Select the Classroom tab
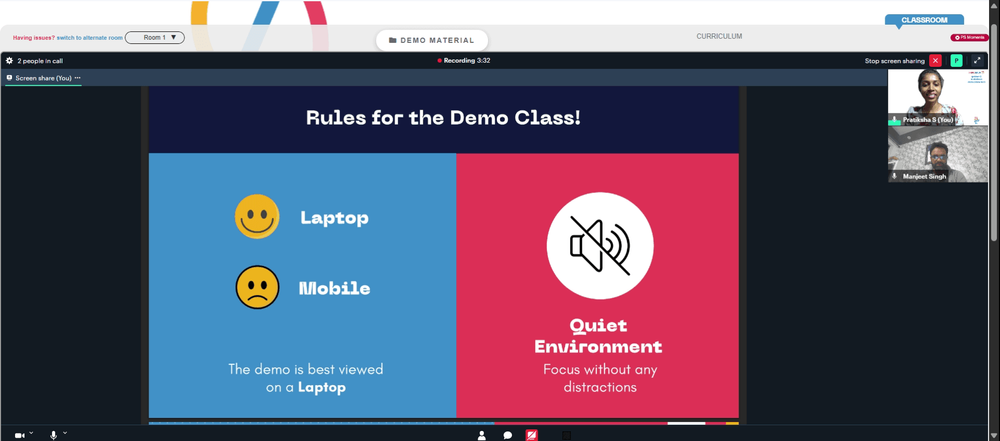Screen dimensions: 1000x441 click(x=924, y=20)
